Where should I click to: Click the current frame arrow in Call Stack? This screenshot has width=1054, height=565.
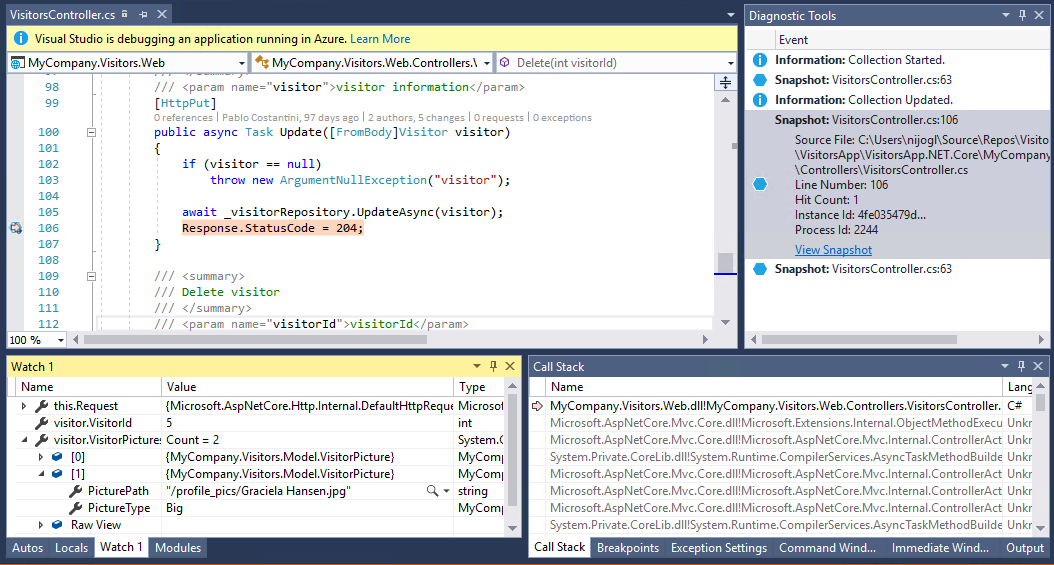(x=537, y=406)
